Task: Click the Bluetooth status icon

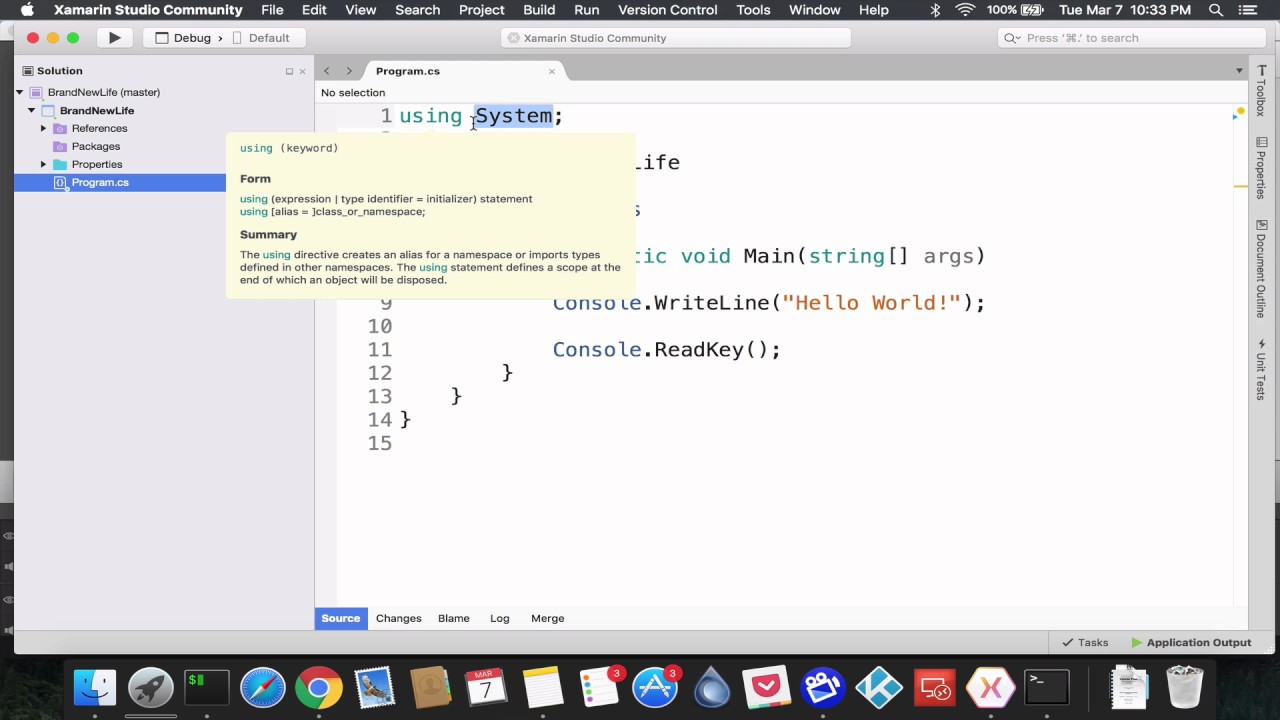Action: 935,10
